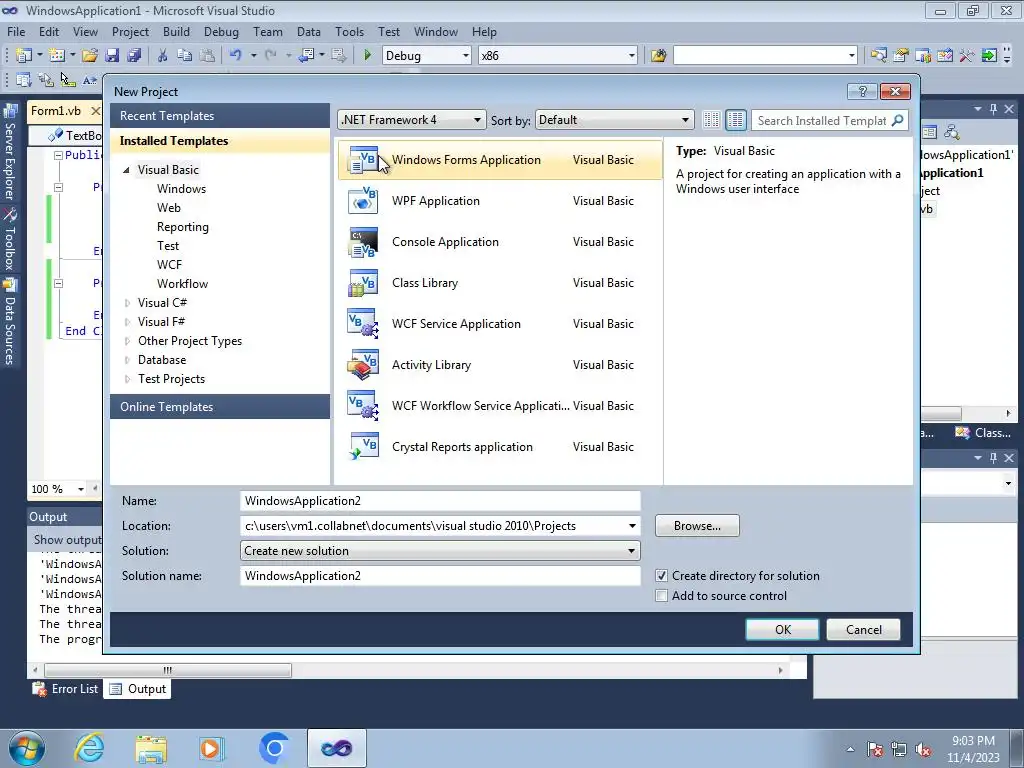Select WPF Application template
Screen dimensions: 1024x768
coord(500,201)
